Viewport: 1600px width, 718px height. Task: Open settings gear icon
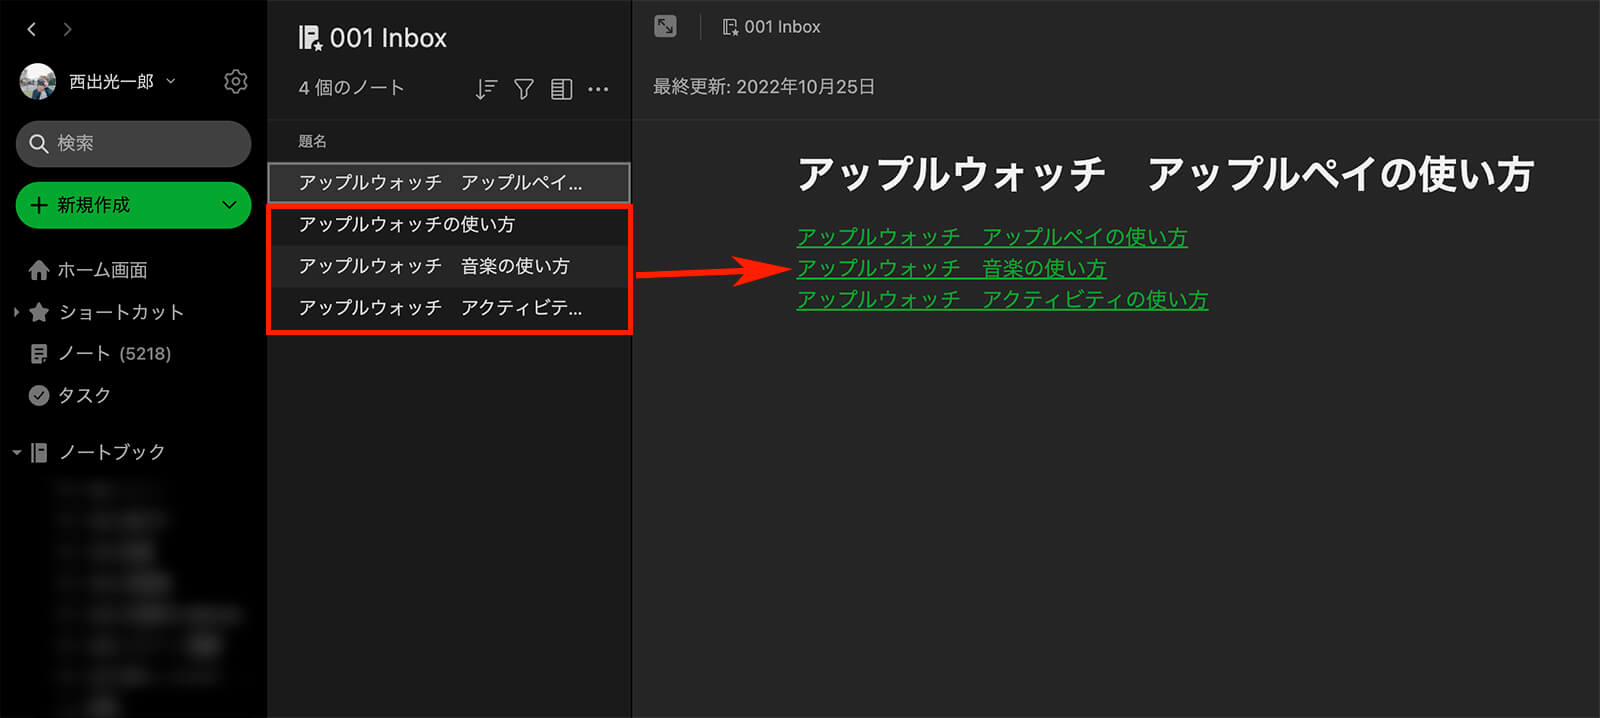pos(236,81)
